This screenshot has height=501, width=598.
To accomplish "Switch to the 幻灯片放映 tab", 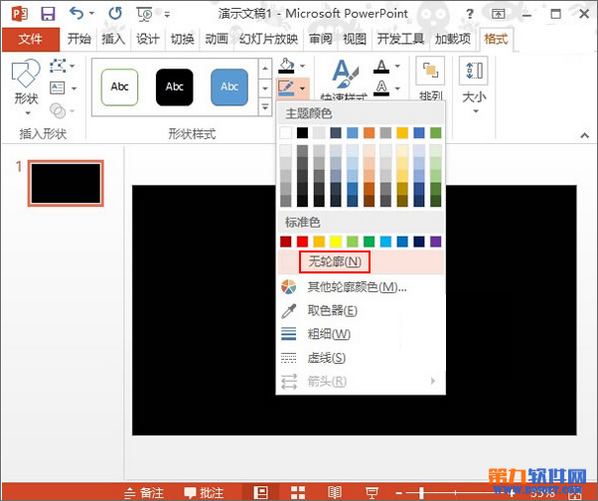I will point(268,39).
